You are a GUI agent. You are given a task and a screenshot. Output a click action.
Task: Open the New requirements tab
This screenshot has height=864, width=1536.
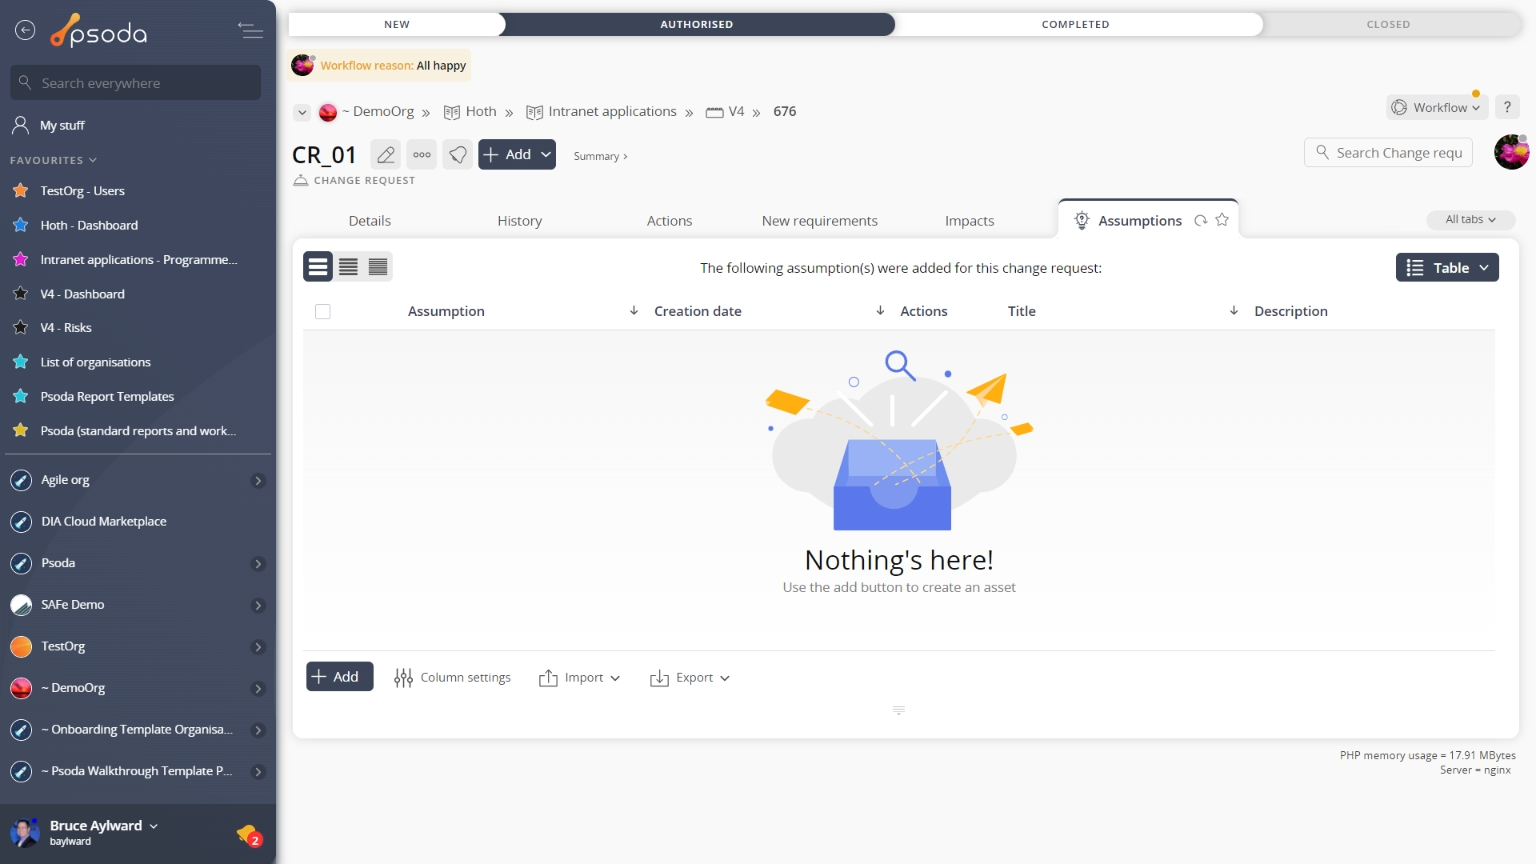(x=820, y=221)
